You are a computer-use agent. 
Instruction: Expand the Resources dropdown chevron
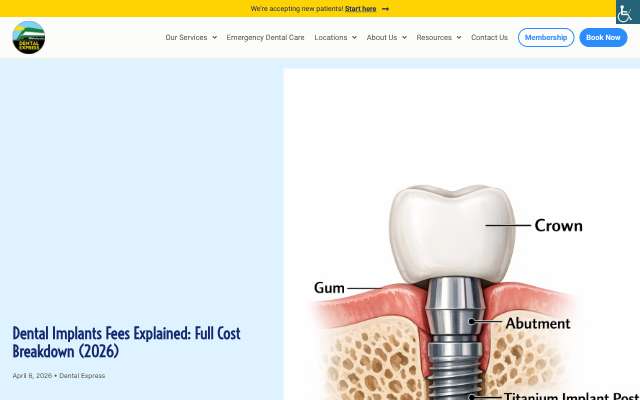459,38
